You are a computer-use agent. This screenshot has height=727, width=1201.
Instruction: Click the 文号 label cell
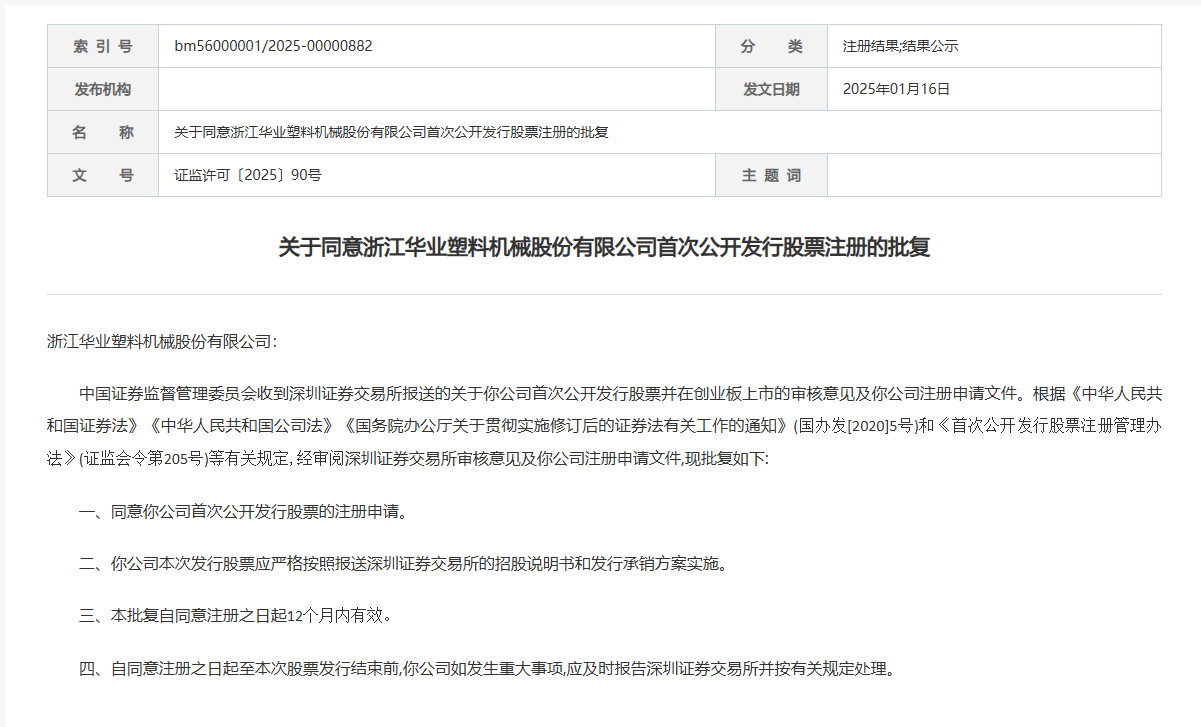(x=103, y=175)
